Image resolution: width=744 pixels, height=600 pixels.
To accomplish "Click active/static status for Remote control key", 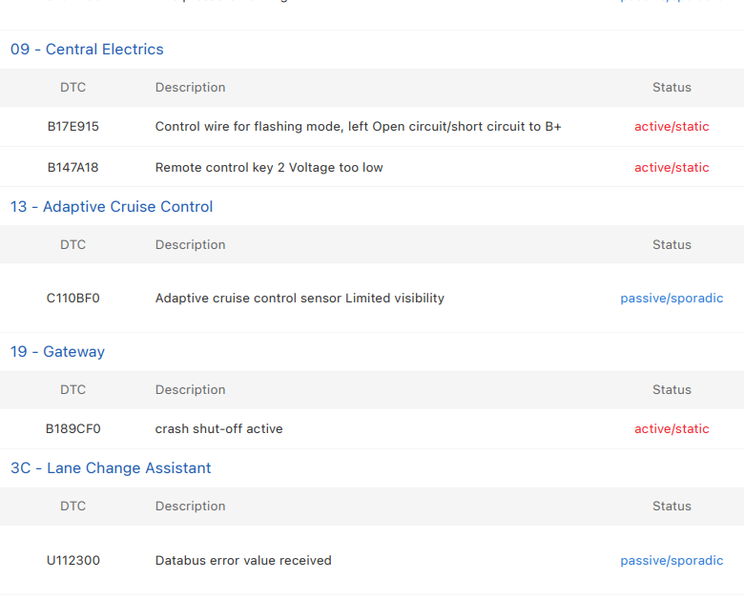I will pyautogui.click(x=671, y=168).
